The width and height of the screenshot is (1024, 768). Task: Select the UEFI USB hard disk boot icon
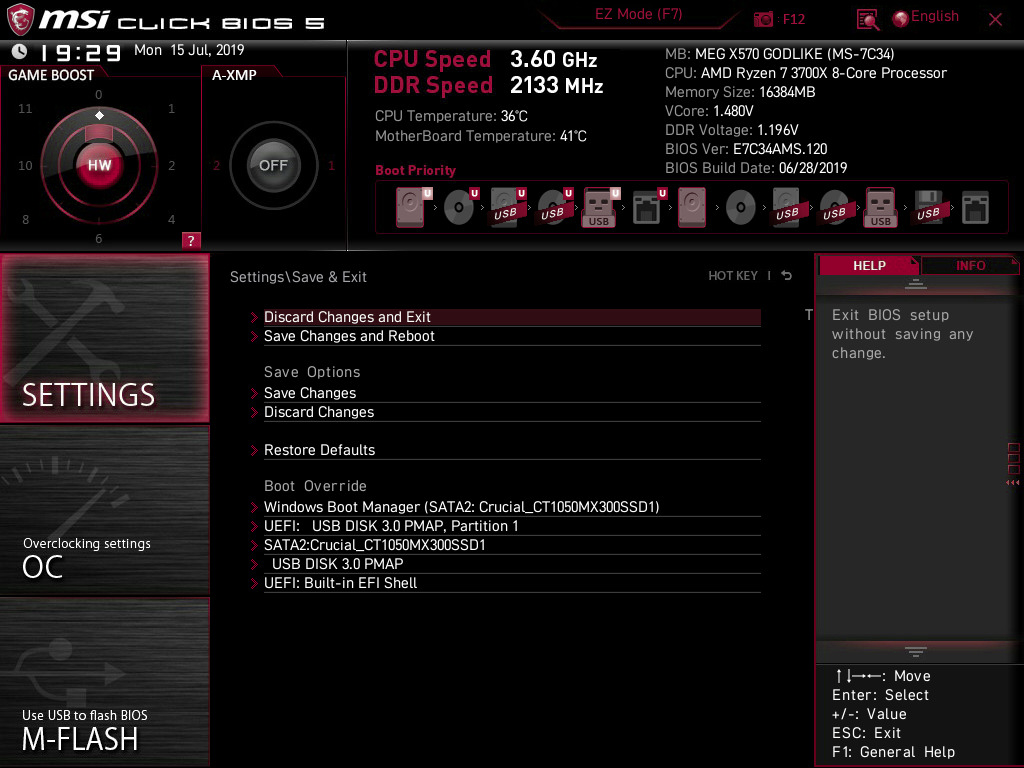click(x=507, y=207)
